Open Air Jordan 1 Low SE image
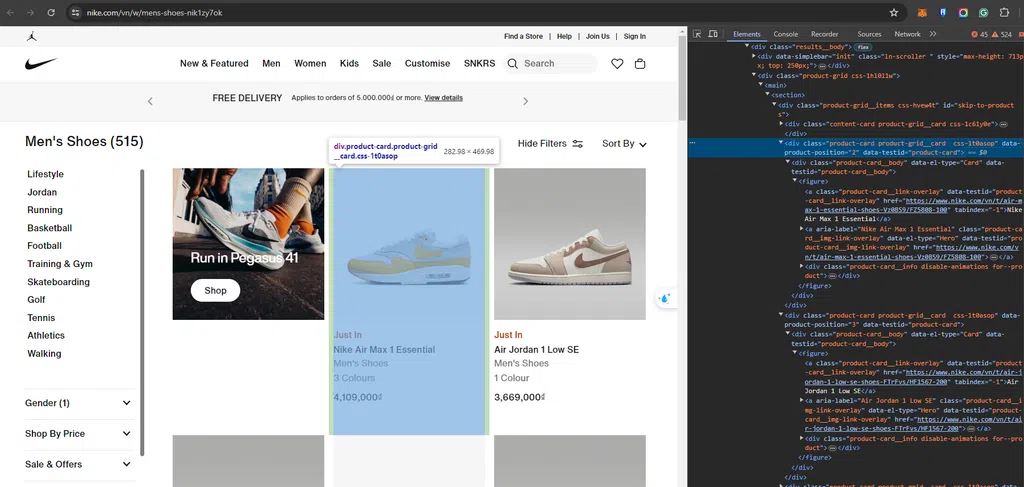1024x487 pixels. pos(570,244)
